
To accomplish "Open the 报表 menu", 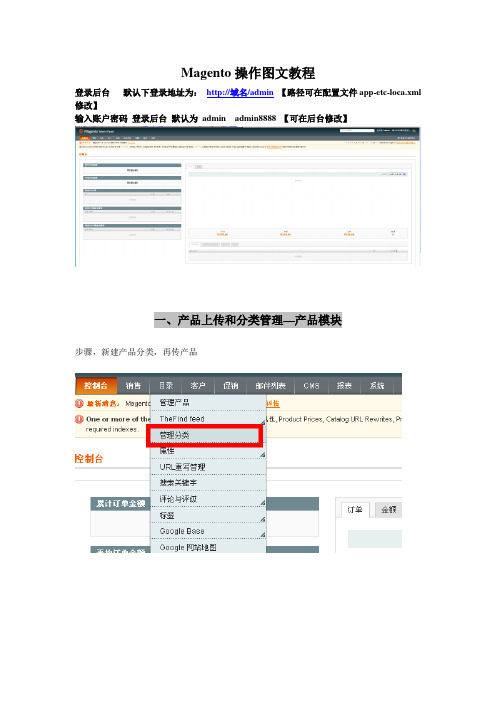I will [x=344, y=385].
